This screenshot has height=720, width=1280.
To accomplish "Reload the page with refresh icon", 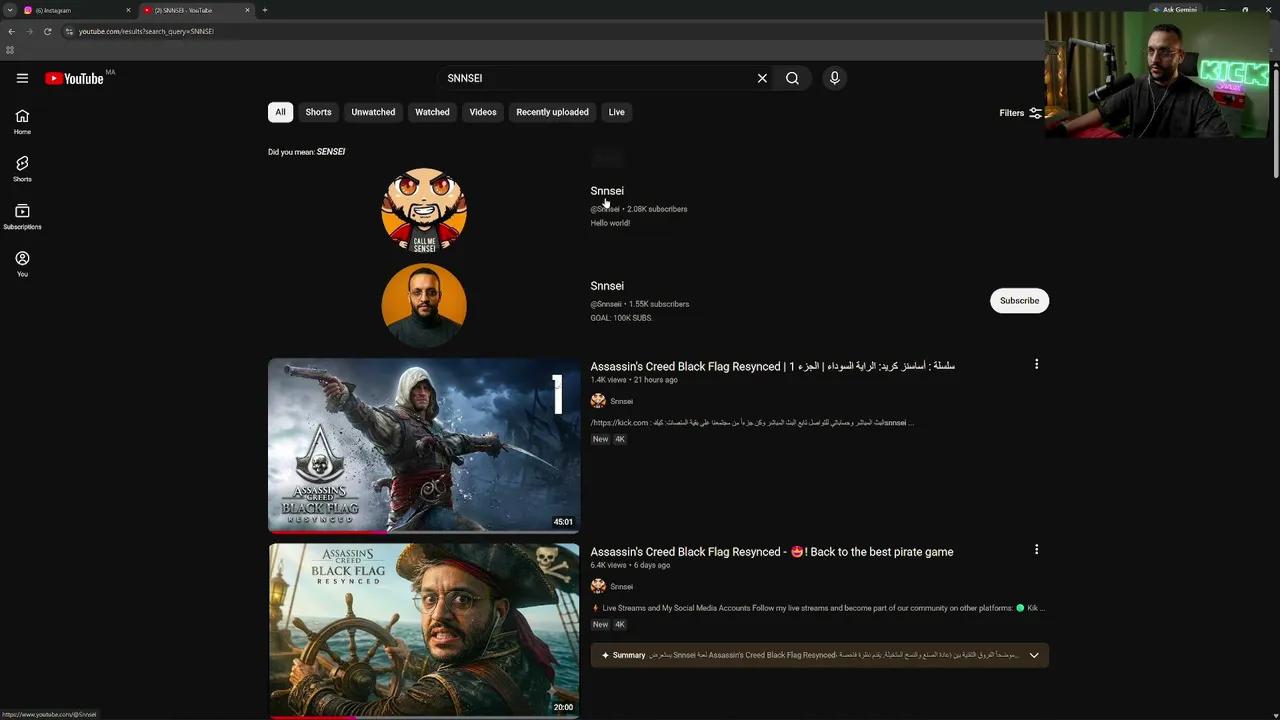I will point(47,31).
